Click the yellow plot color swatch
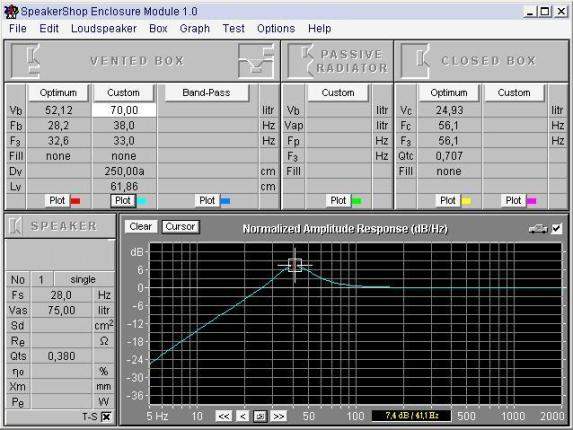The height and width of the screenshot is (430, 573). (x=466, y=201)
